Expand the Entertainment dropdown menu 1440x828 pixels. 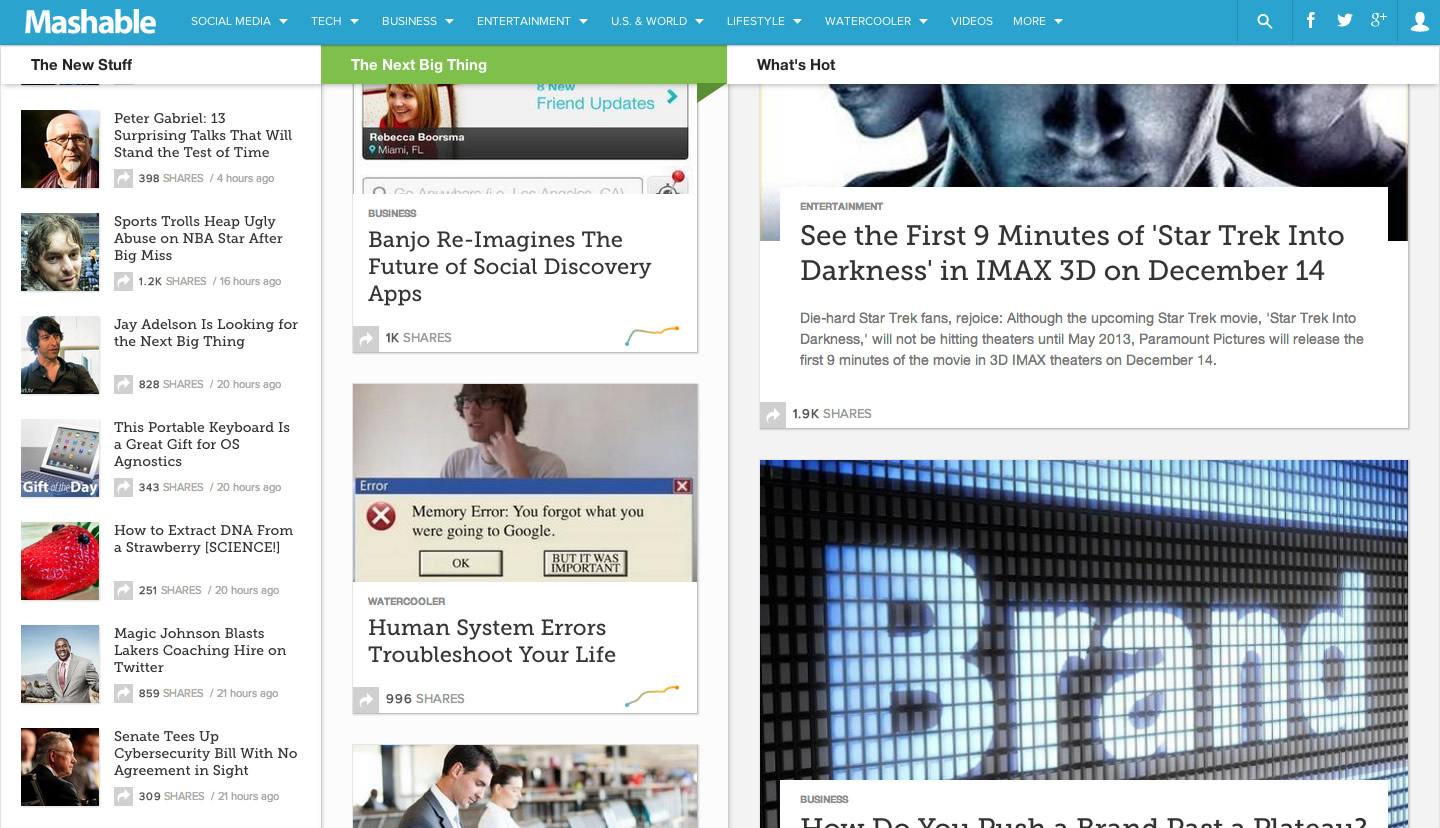[531, 21]
